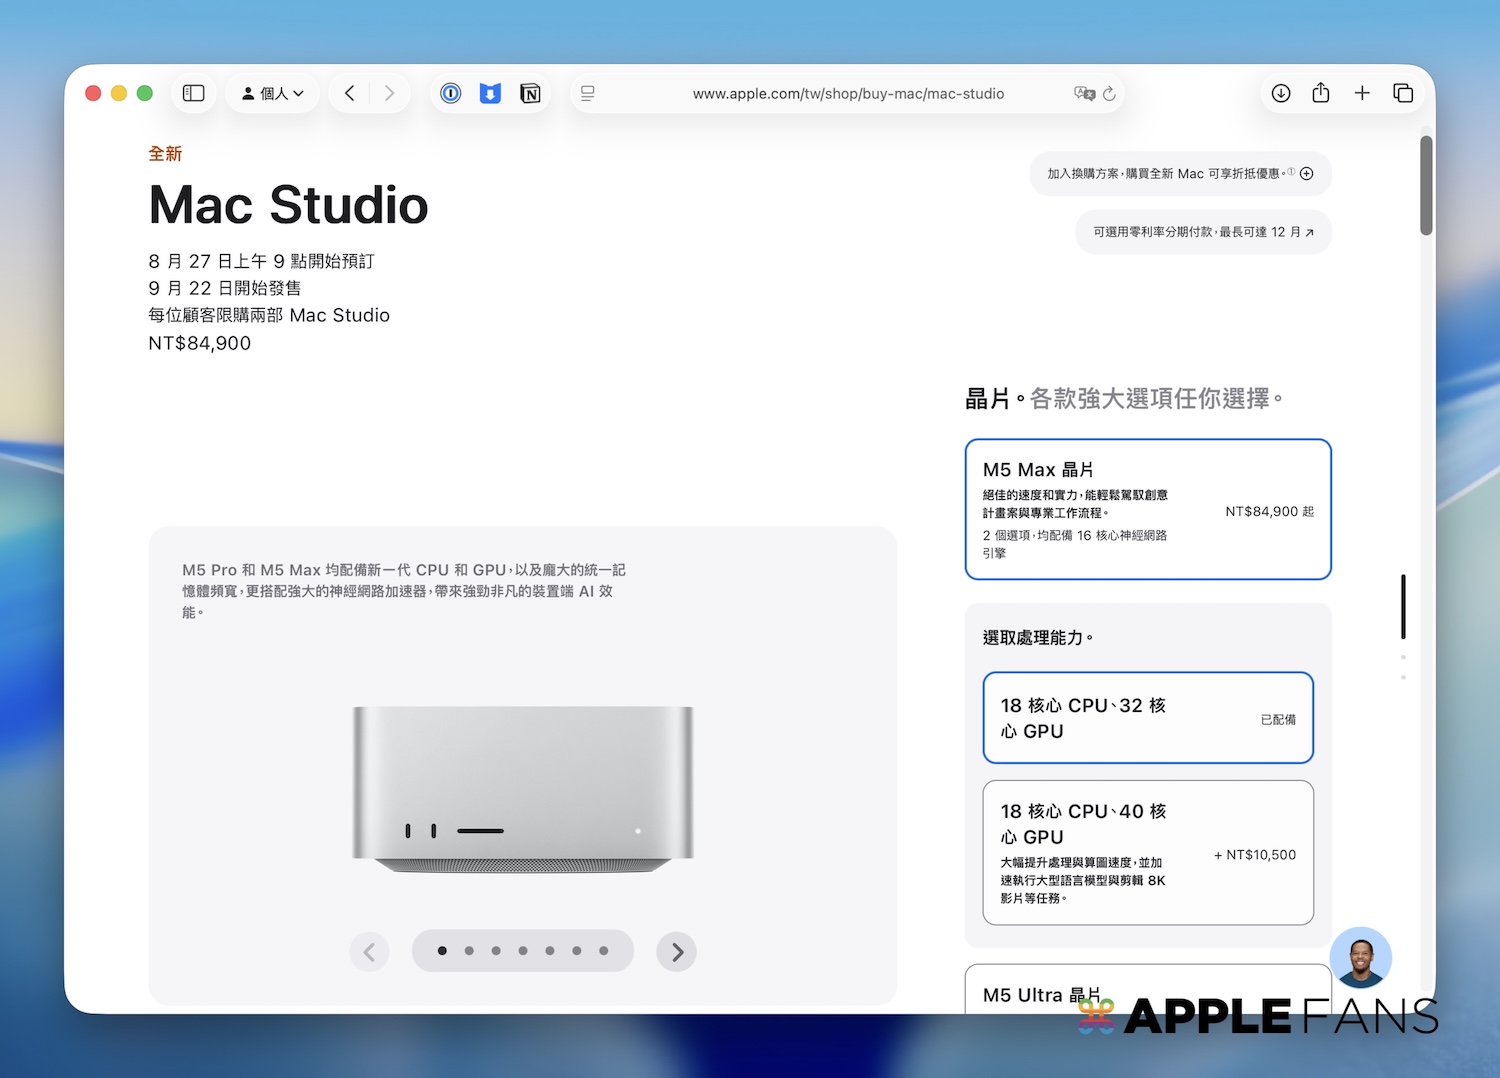This screenshot has height=1078, width=1500.
Task: Click the Mac Studio product image
Action: tap(523, 790)
